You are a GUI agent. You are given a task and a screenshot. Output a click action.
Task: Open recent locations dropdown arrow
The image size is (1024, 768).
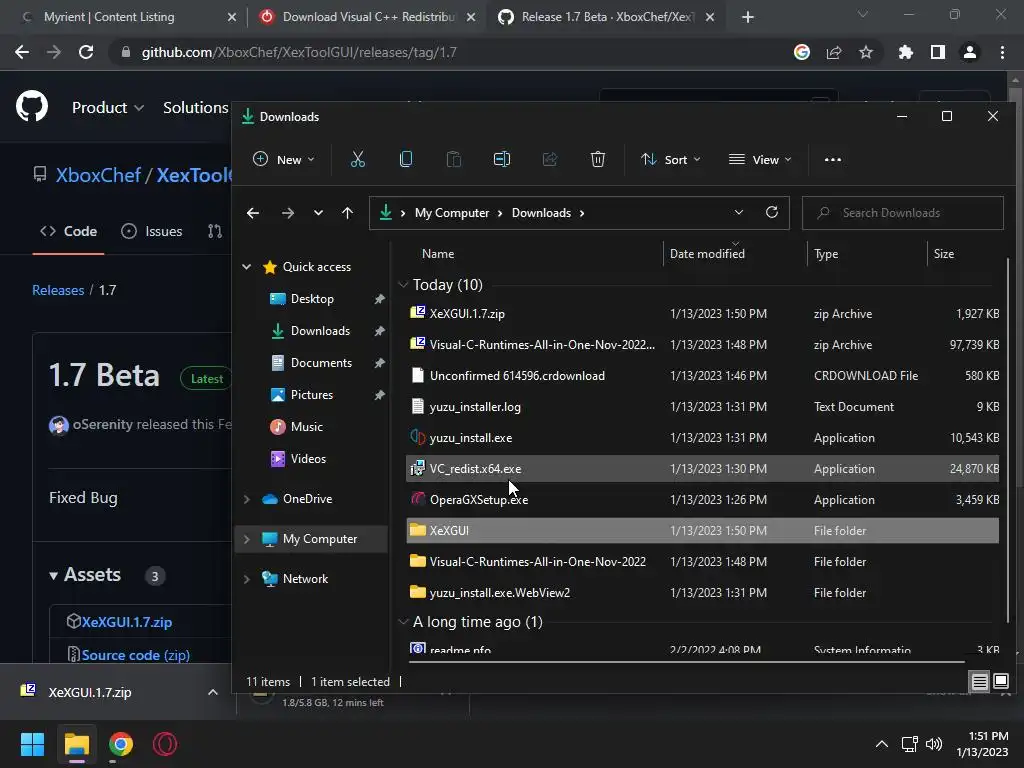[x=318, y=213]
